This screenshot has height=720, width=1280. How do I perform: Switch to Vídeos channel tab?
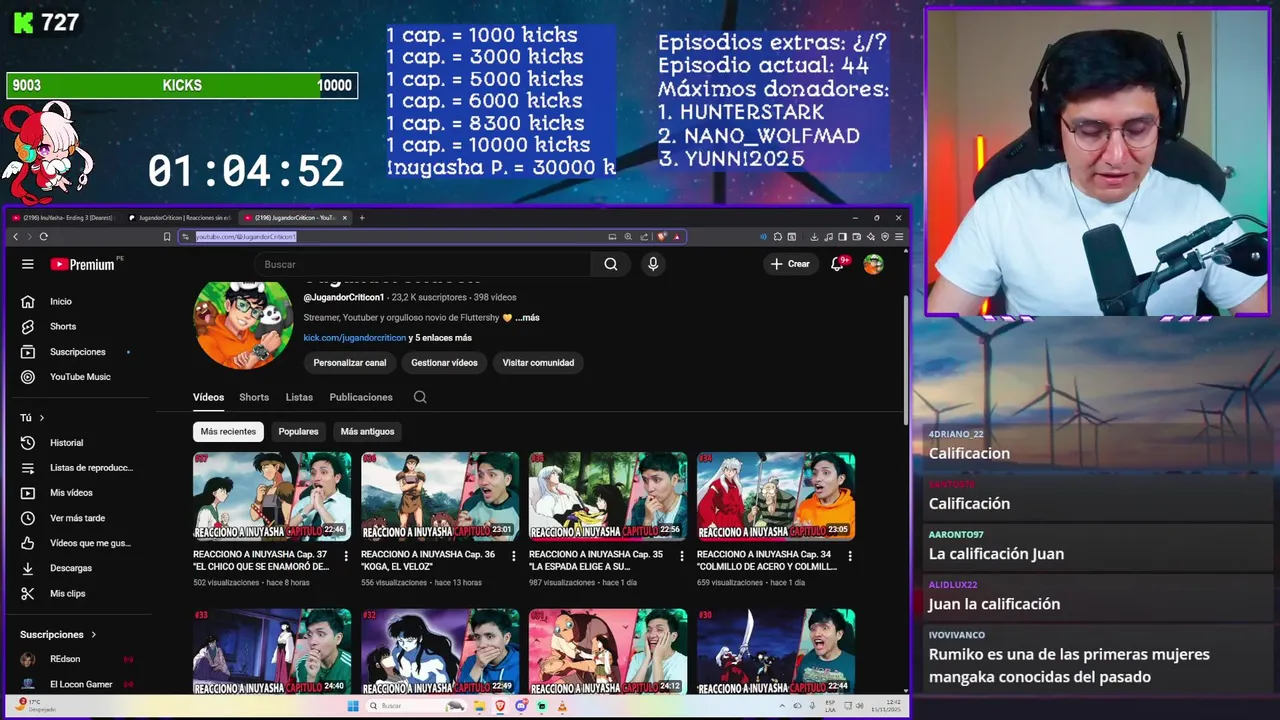click(208, 397)
